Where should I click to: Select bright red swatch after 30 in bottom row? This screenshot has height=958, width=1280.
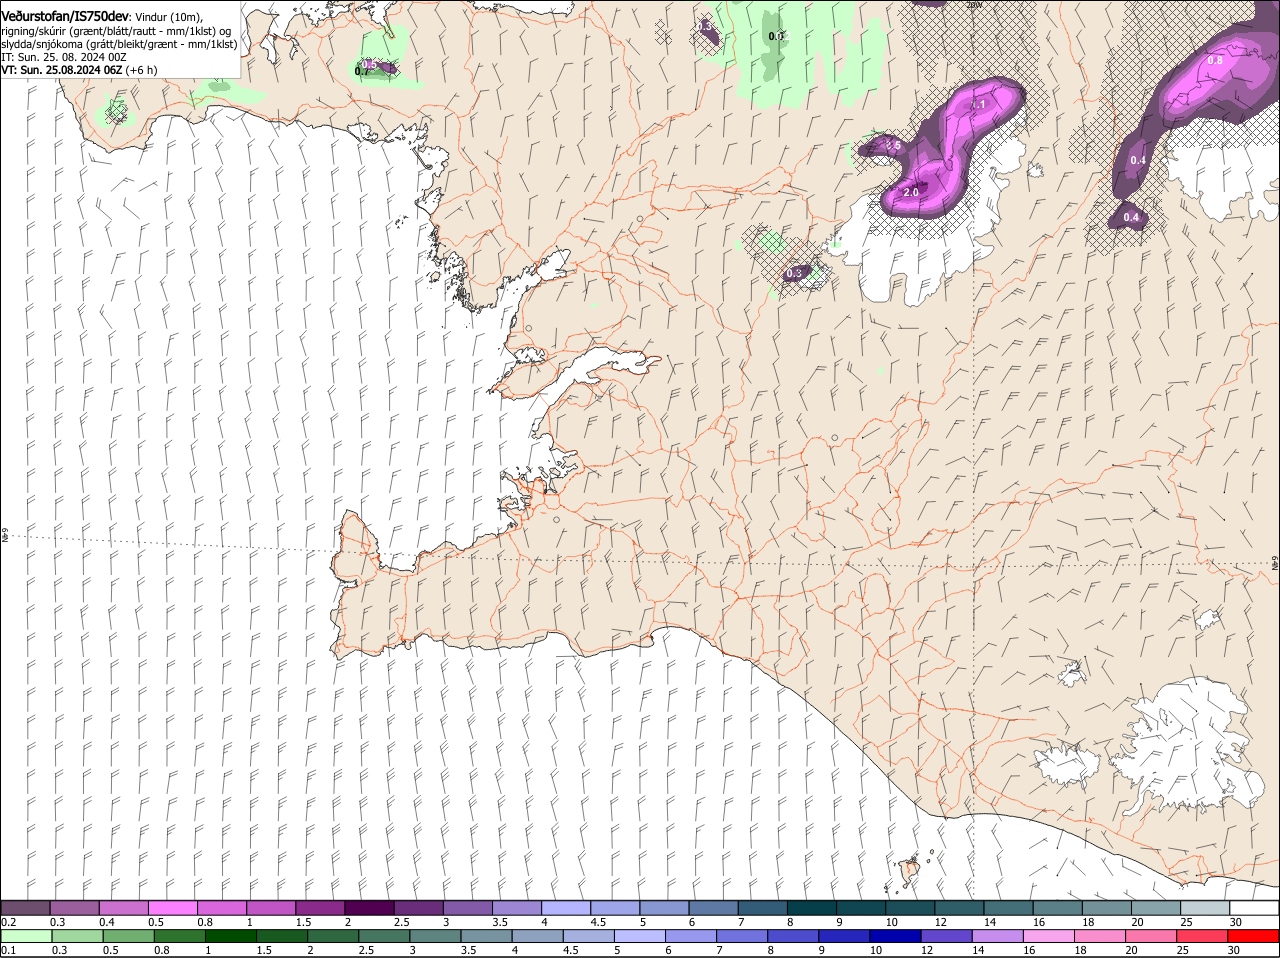[x=1253, y=936]
